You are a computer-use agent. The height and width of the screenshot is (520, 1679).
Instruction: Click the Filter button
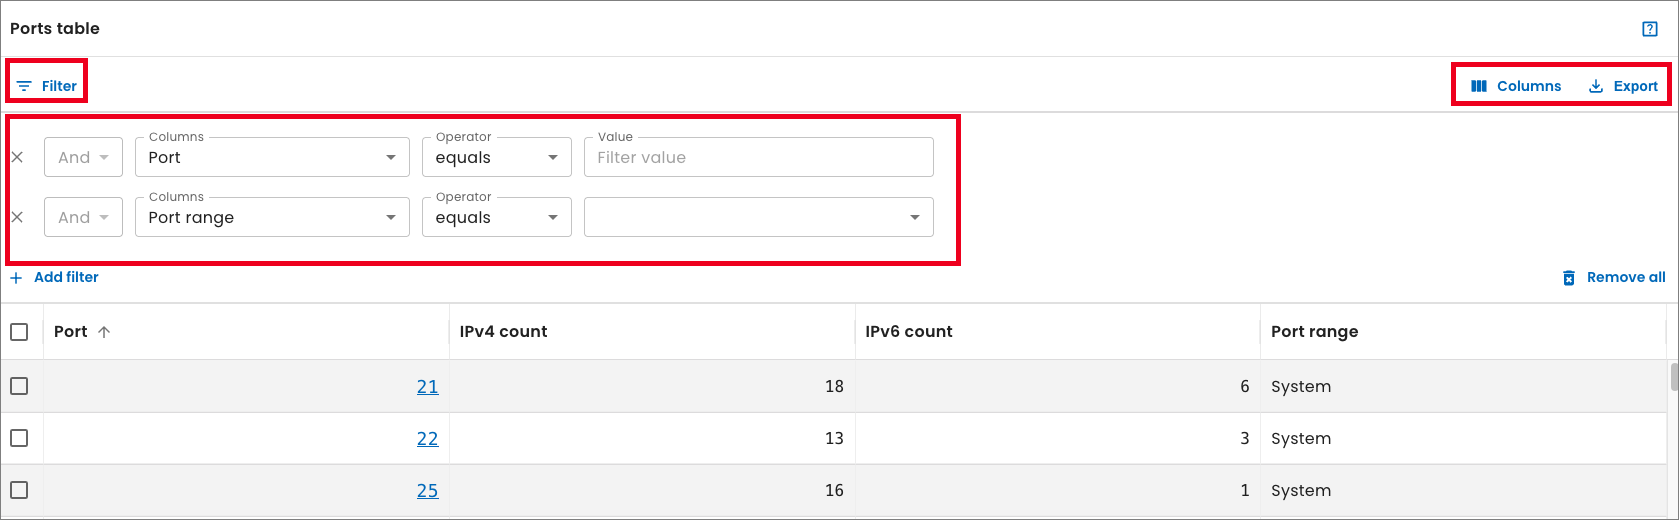pos(47,86)
